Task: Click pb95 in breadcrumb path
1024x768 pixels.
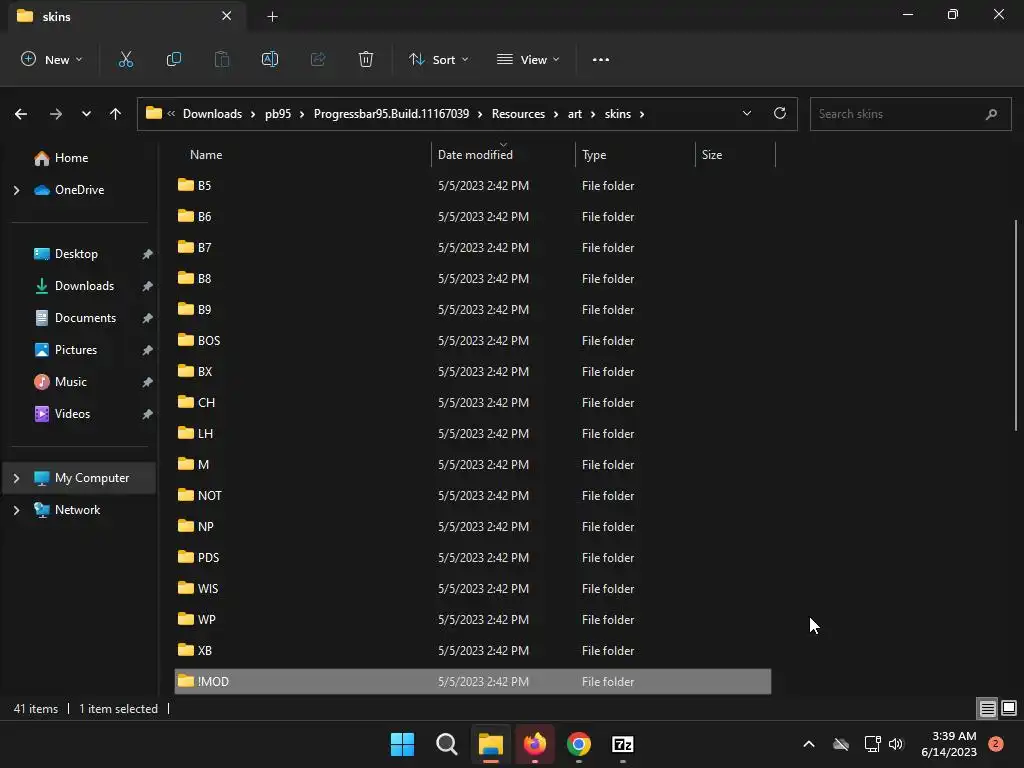Action: click(x=278, y=114)
